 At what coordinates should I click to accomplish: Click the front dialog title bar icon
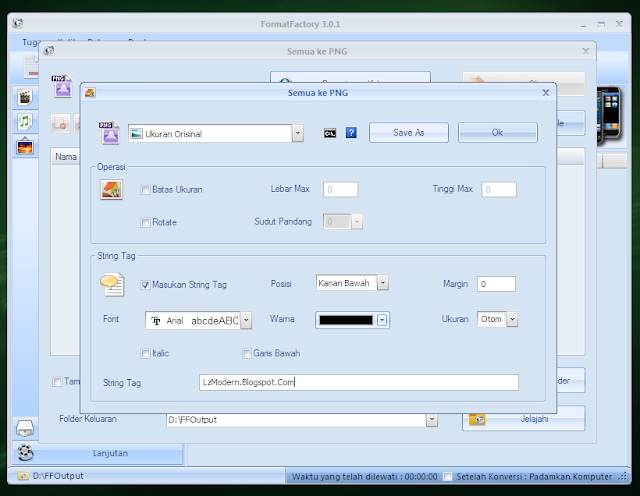[90, 93]
